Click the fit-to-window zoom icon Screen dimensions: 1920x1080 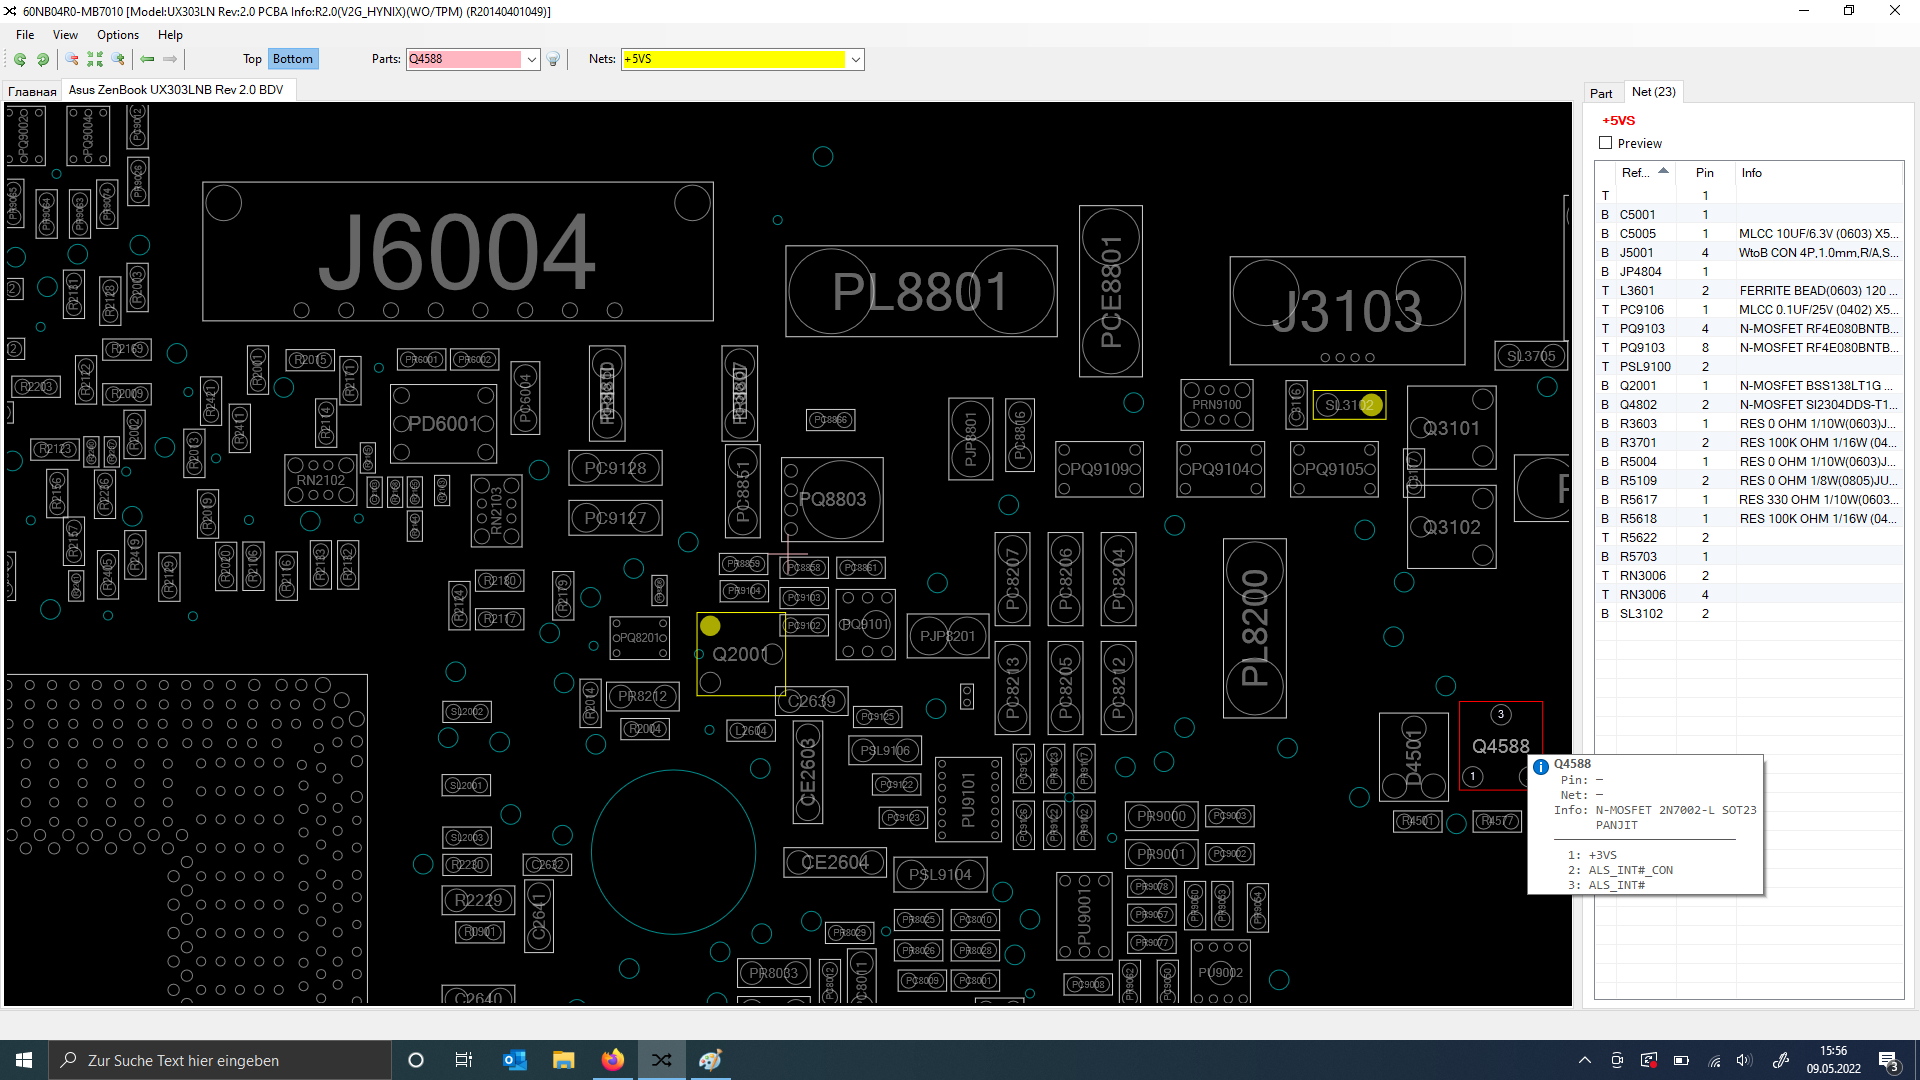pyautogui.click(x=95, y=60)
